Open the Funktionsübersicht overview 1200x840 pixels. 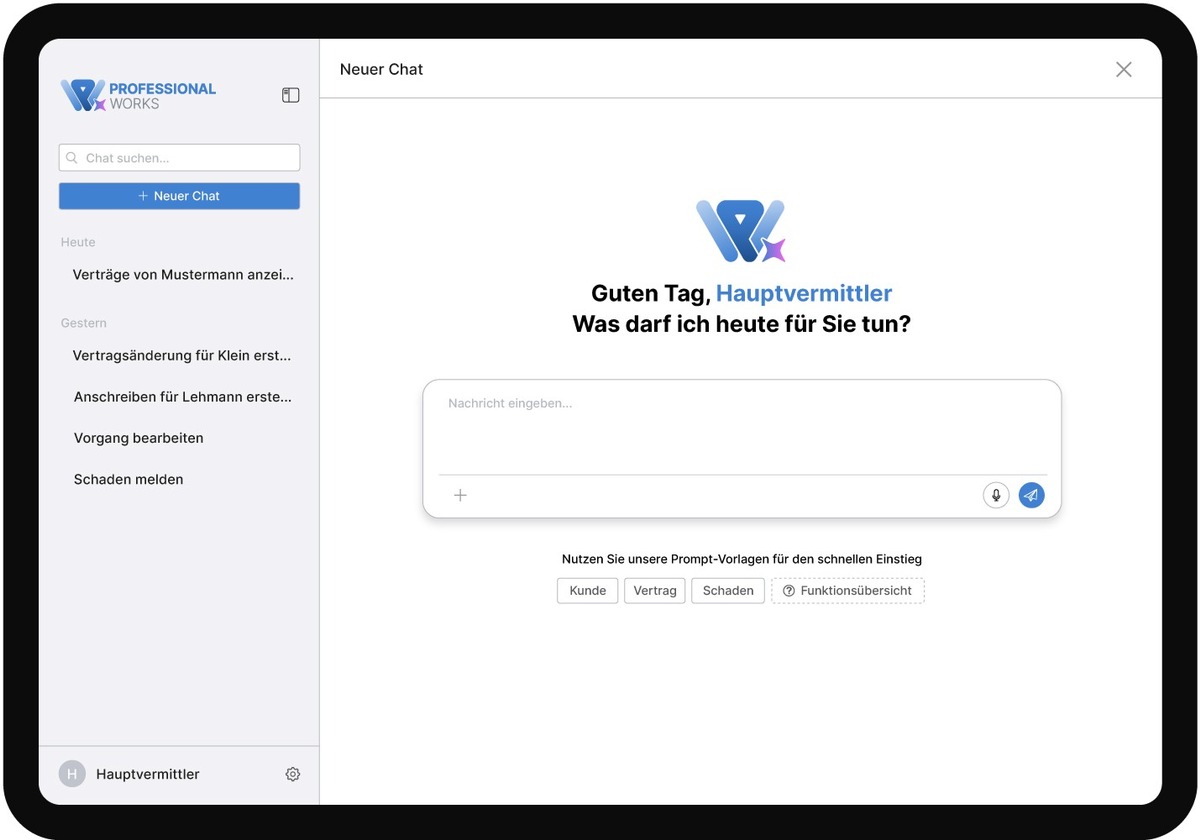[x=847, y=591]
